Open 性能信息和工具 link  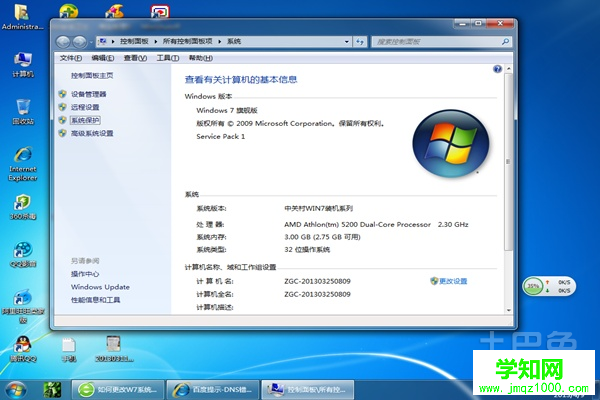point(95,300)
